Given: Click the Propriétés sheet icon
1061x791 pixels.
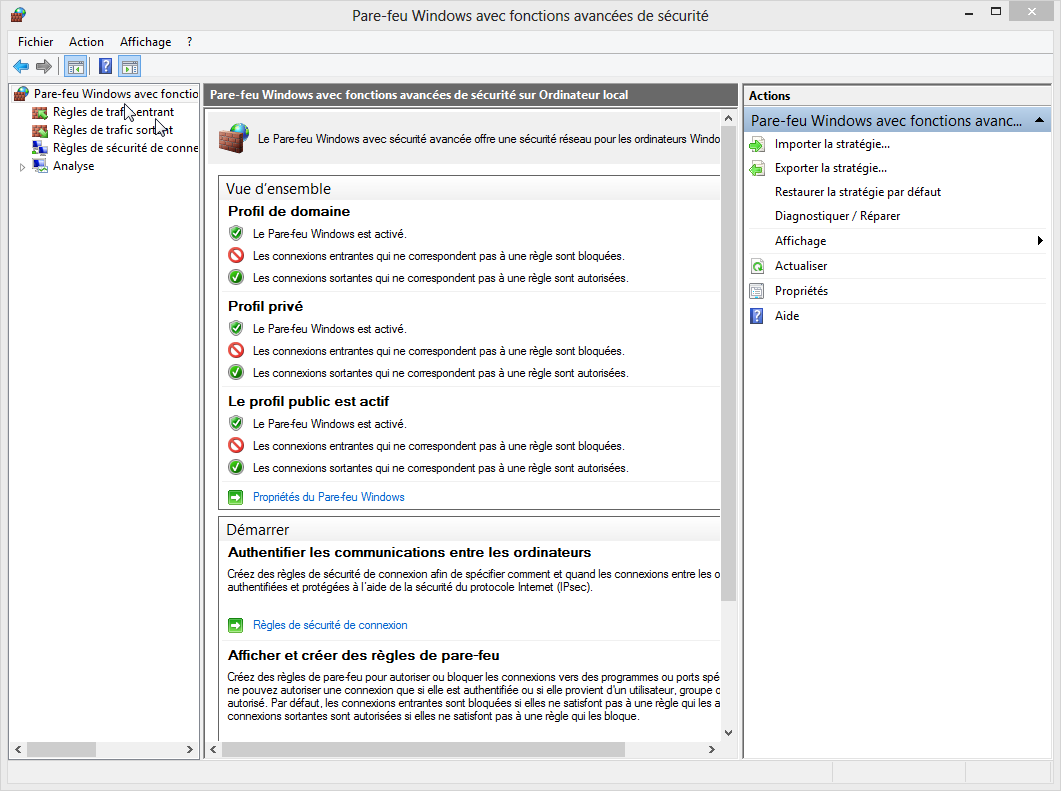Looking at the screenshot, I should pyautogui.click(x=757, y=291).
